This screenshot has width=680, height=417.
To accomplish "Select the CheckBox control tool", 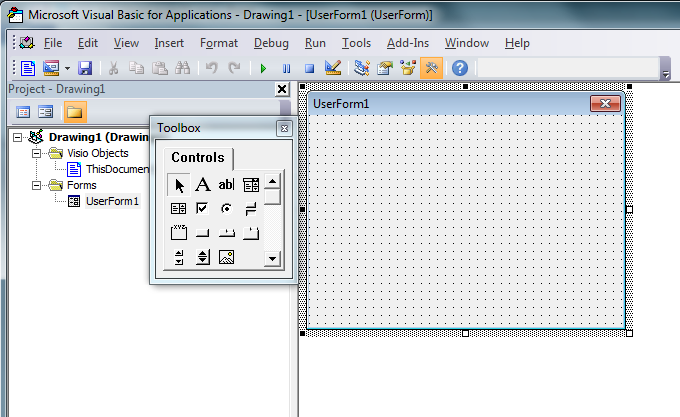I will [202, 208].
